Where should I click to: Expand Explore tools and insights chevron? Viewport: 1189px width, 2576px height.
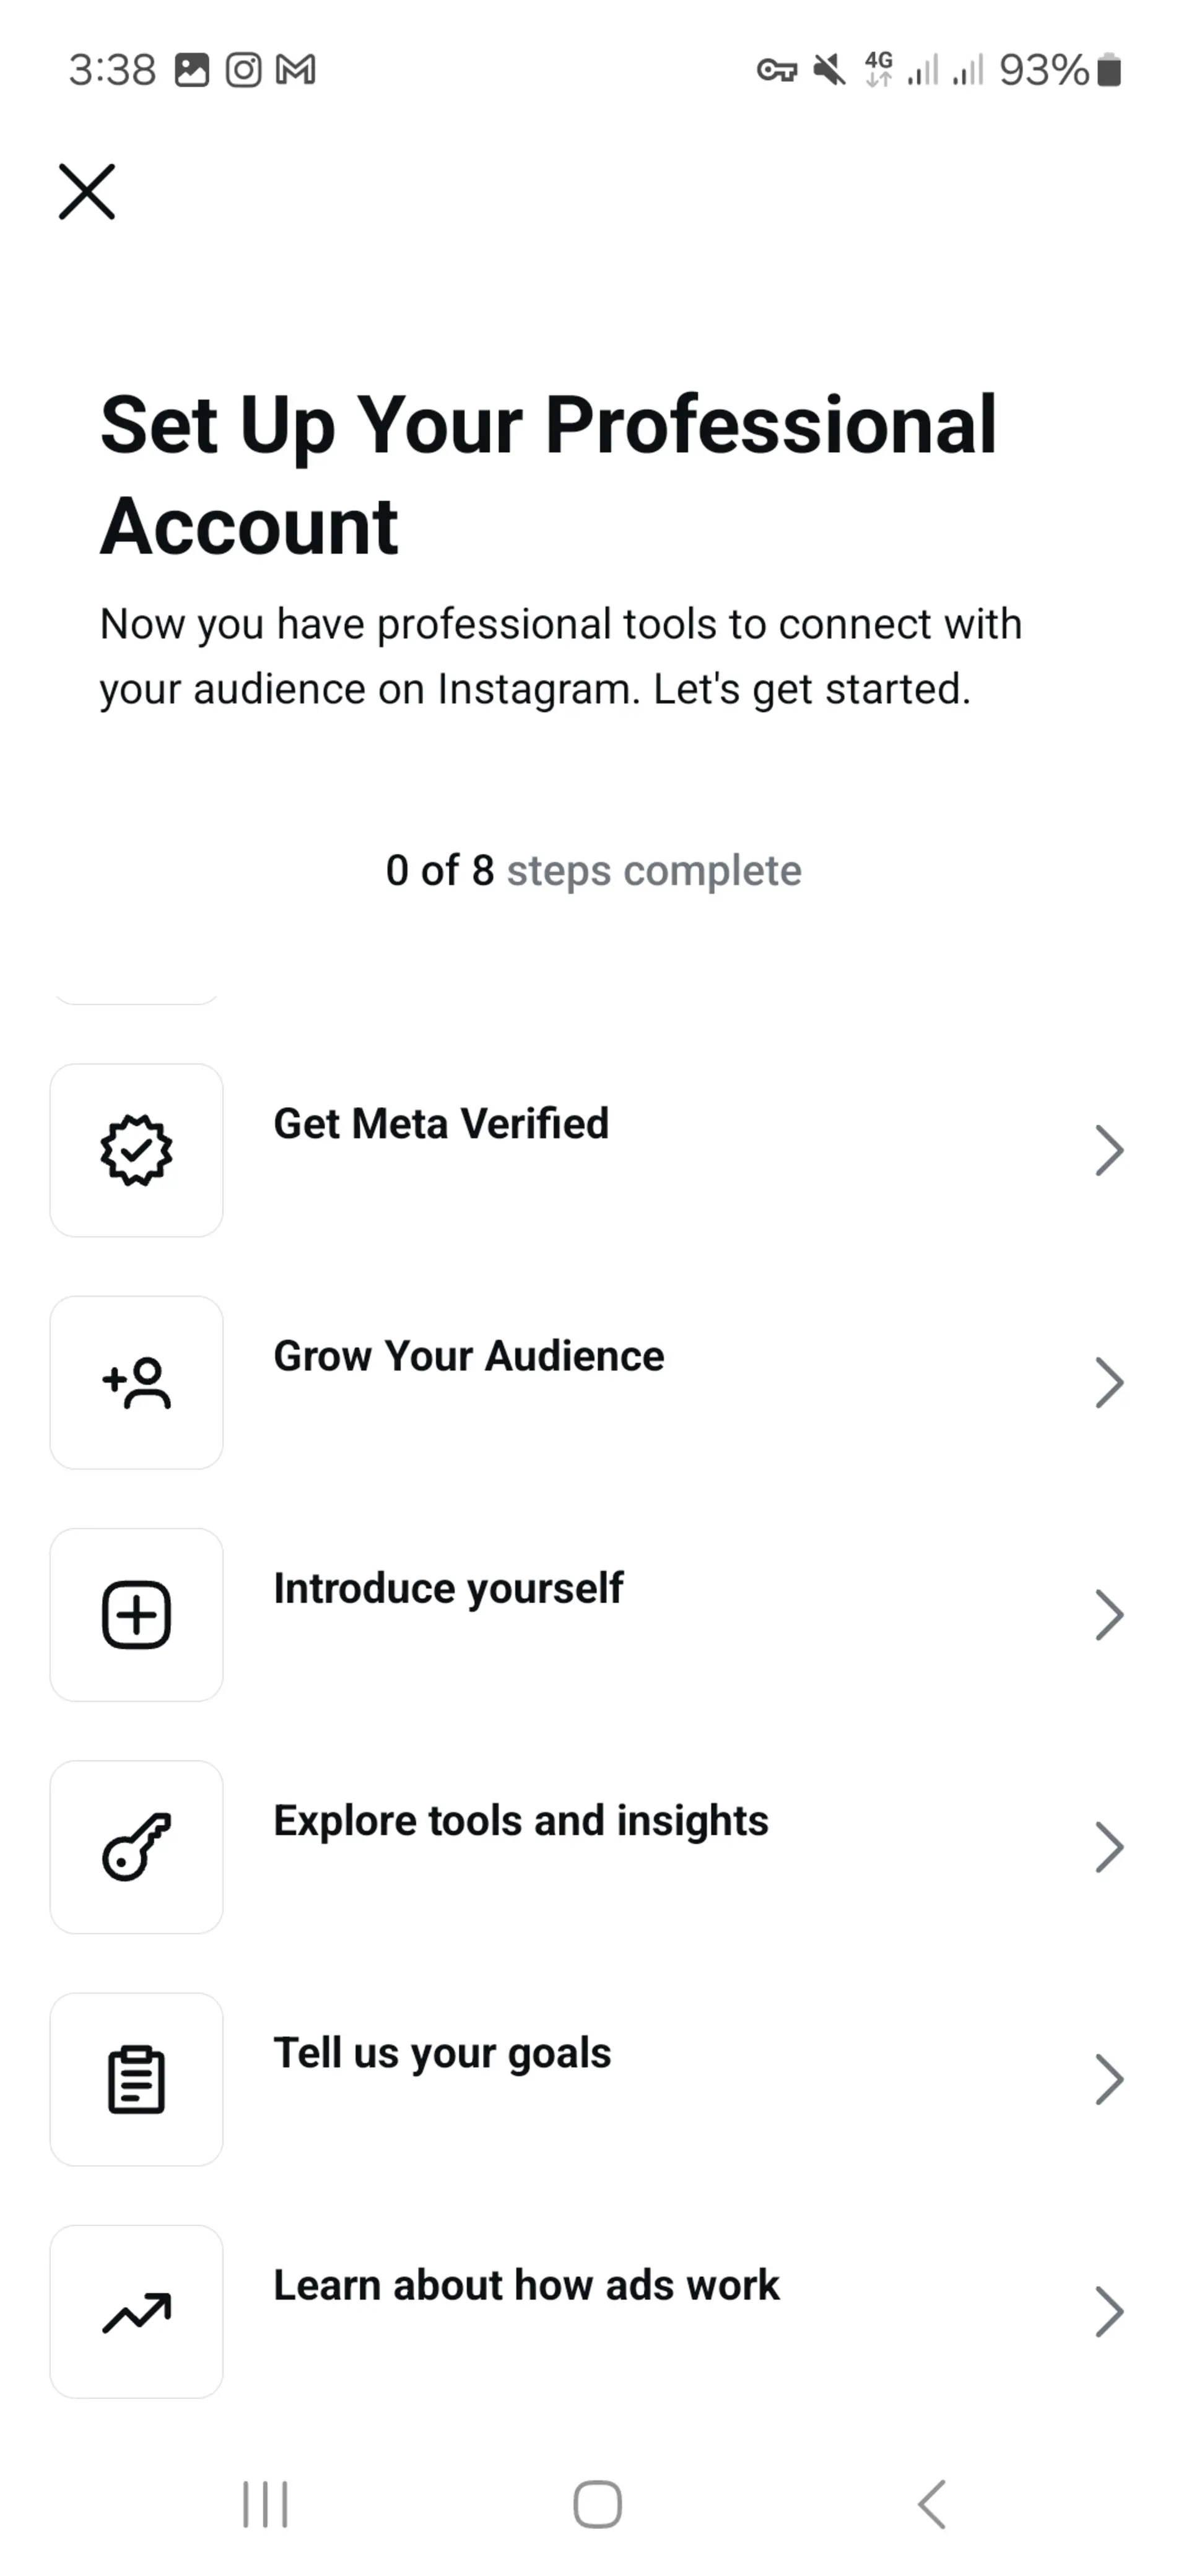click(1109, 1847)
